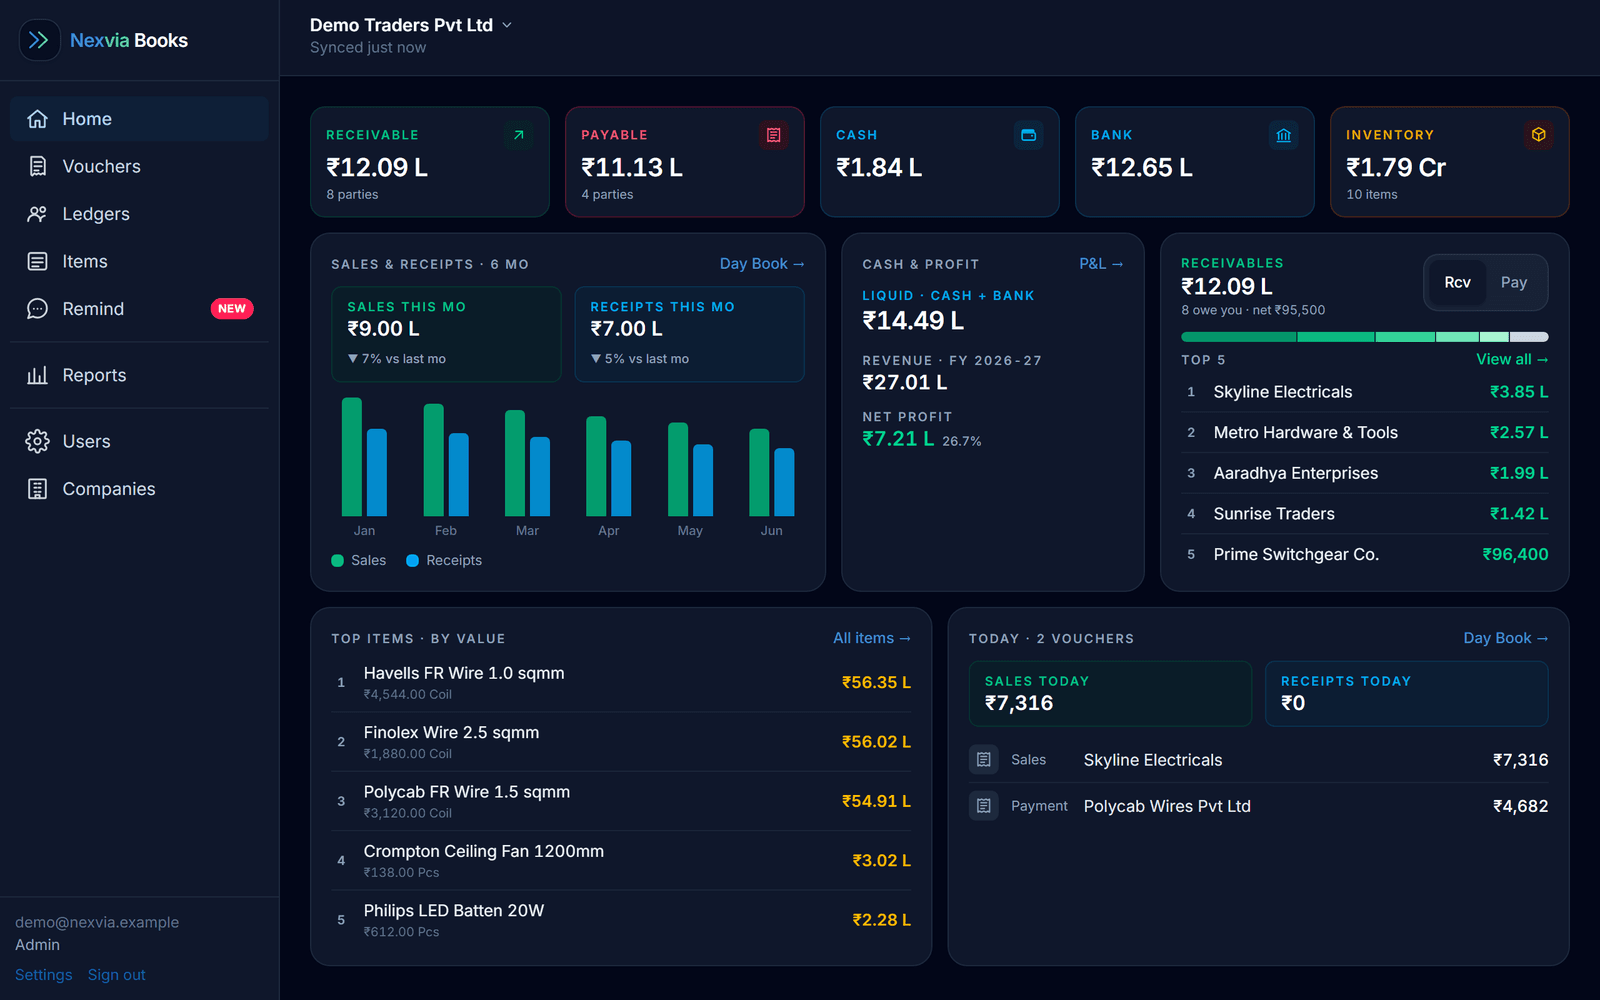Click the Net Profit ₹7.21 L value

coord(899,439)
